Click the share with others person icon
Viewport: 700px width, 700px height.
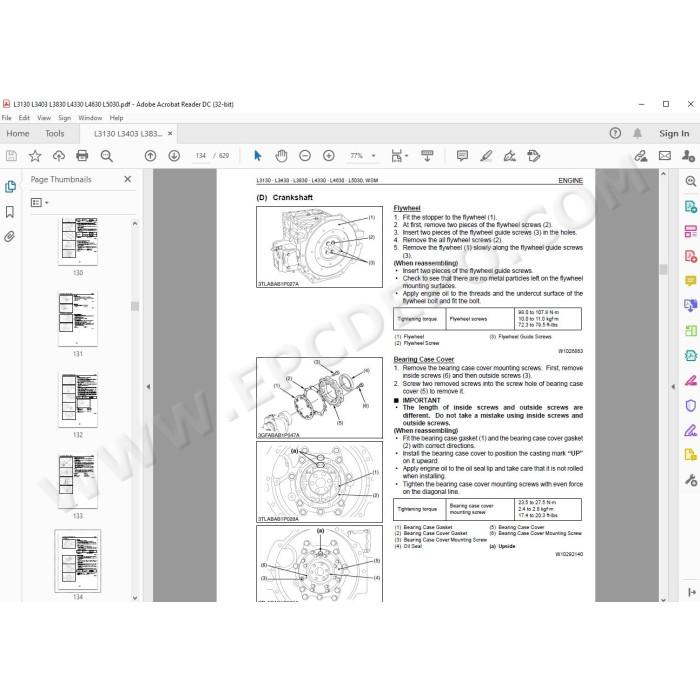point(688,156)
